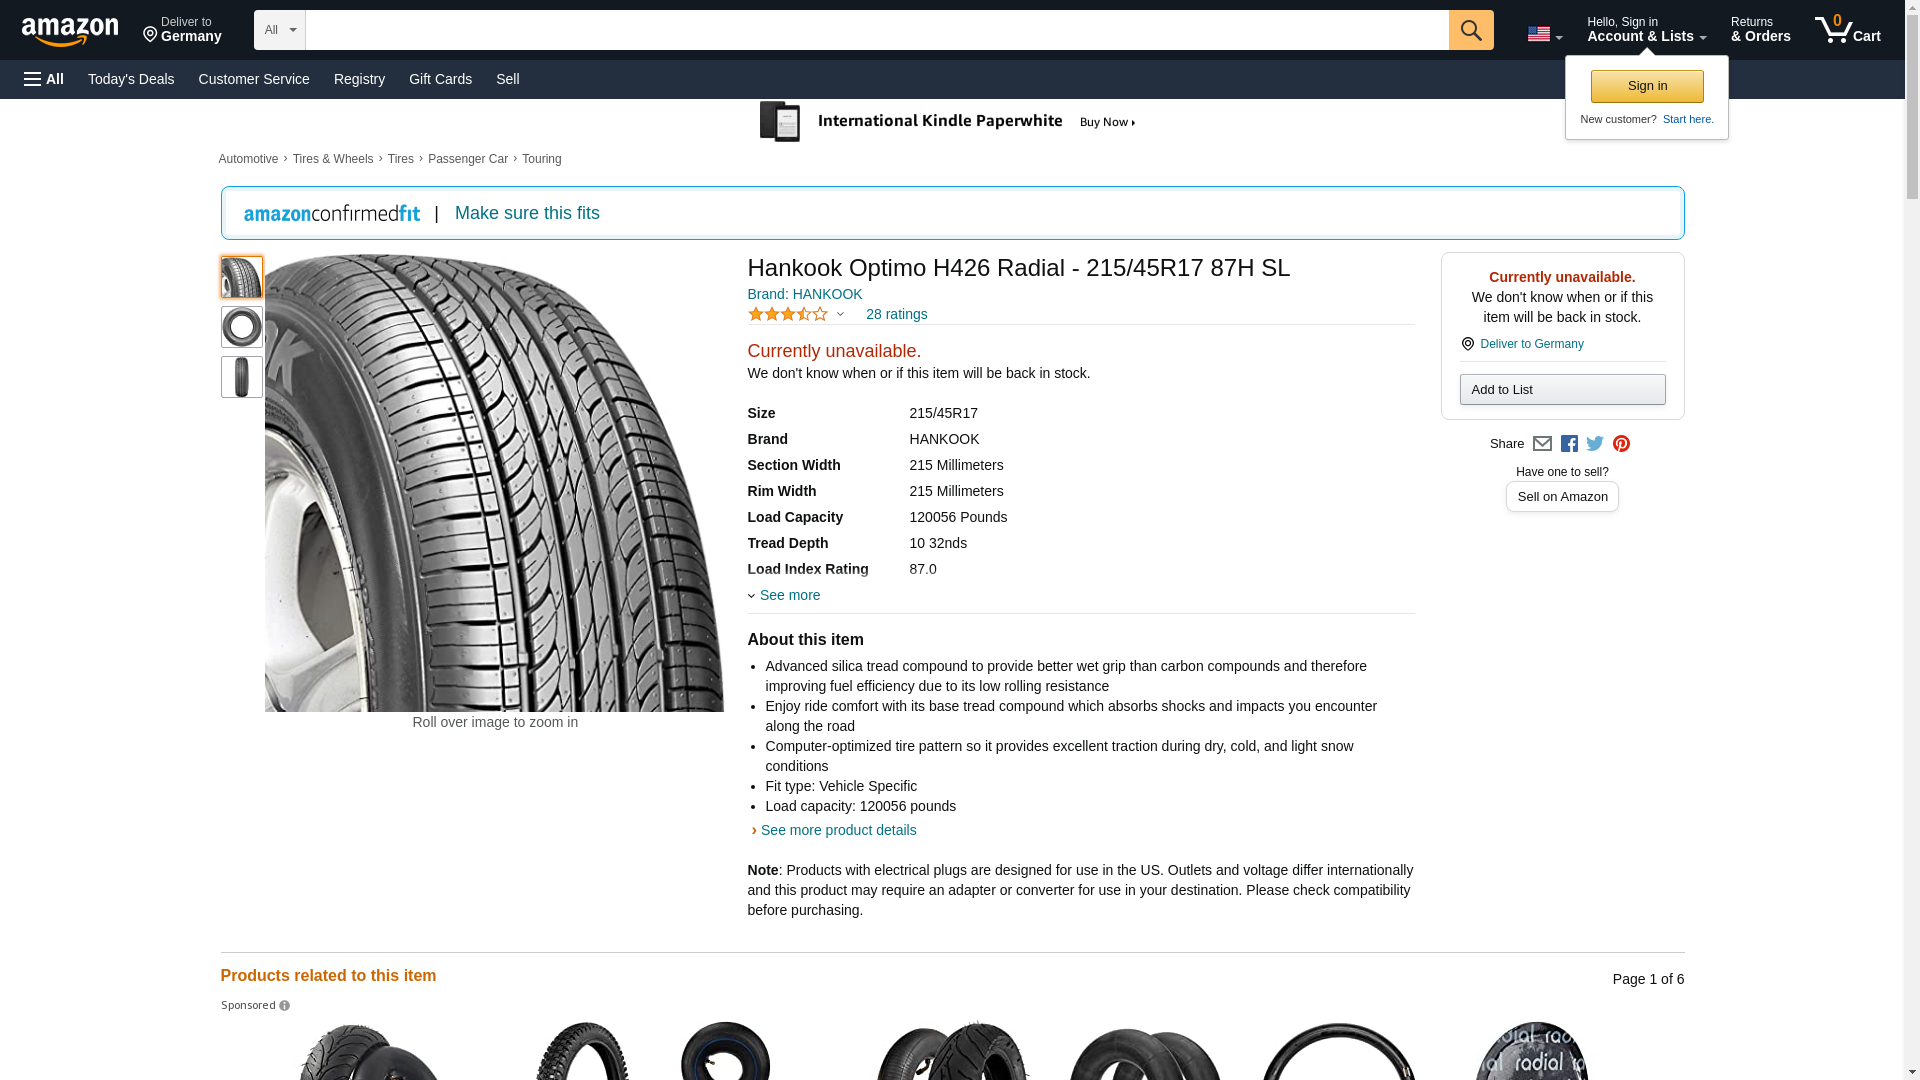Share this tire on Pinterest
1920x1080 pixels.
tap(1621, 444)
